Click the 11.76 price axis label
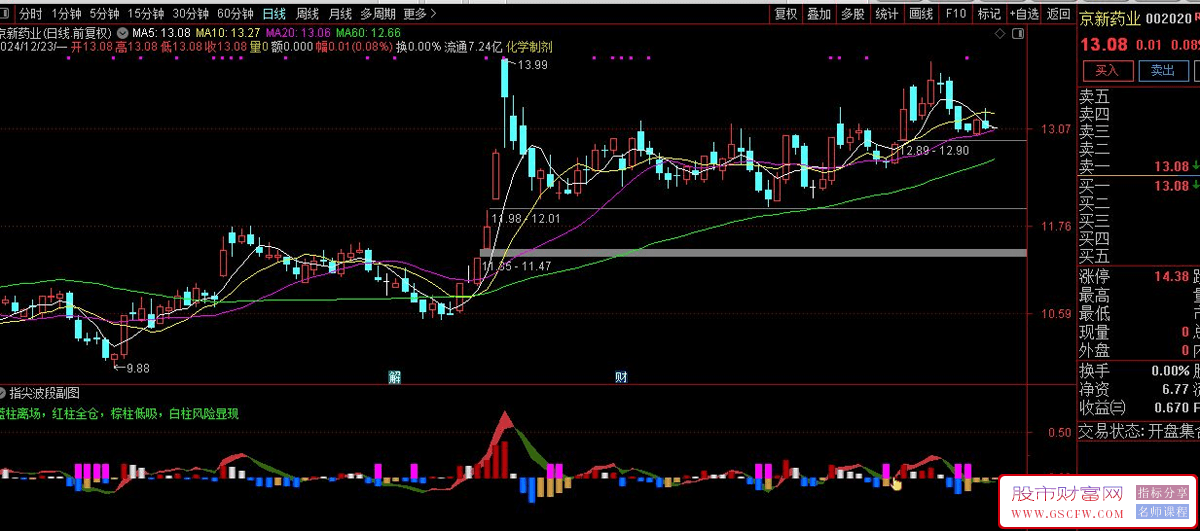Image resolution: width=1200 pixels, height=531 pixels. pyautogui.click(x=1054, y=226)
